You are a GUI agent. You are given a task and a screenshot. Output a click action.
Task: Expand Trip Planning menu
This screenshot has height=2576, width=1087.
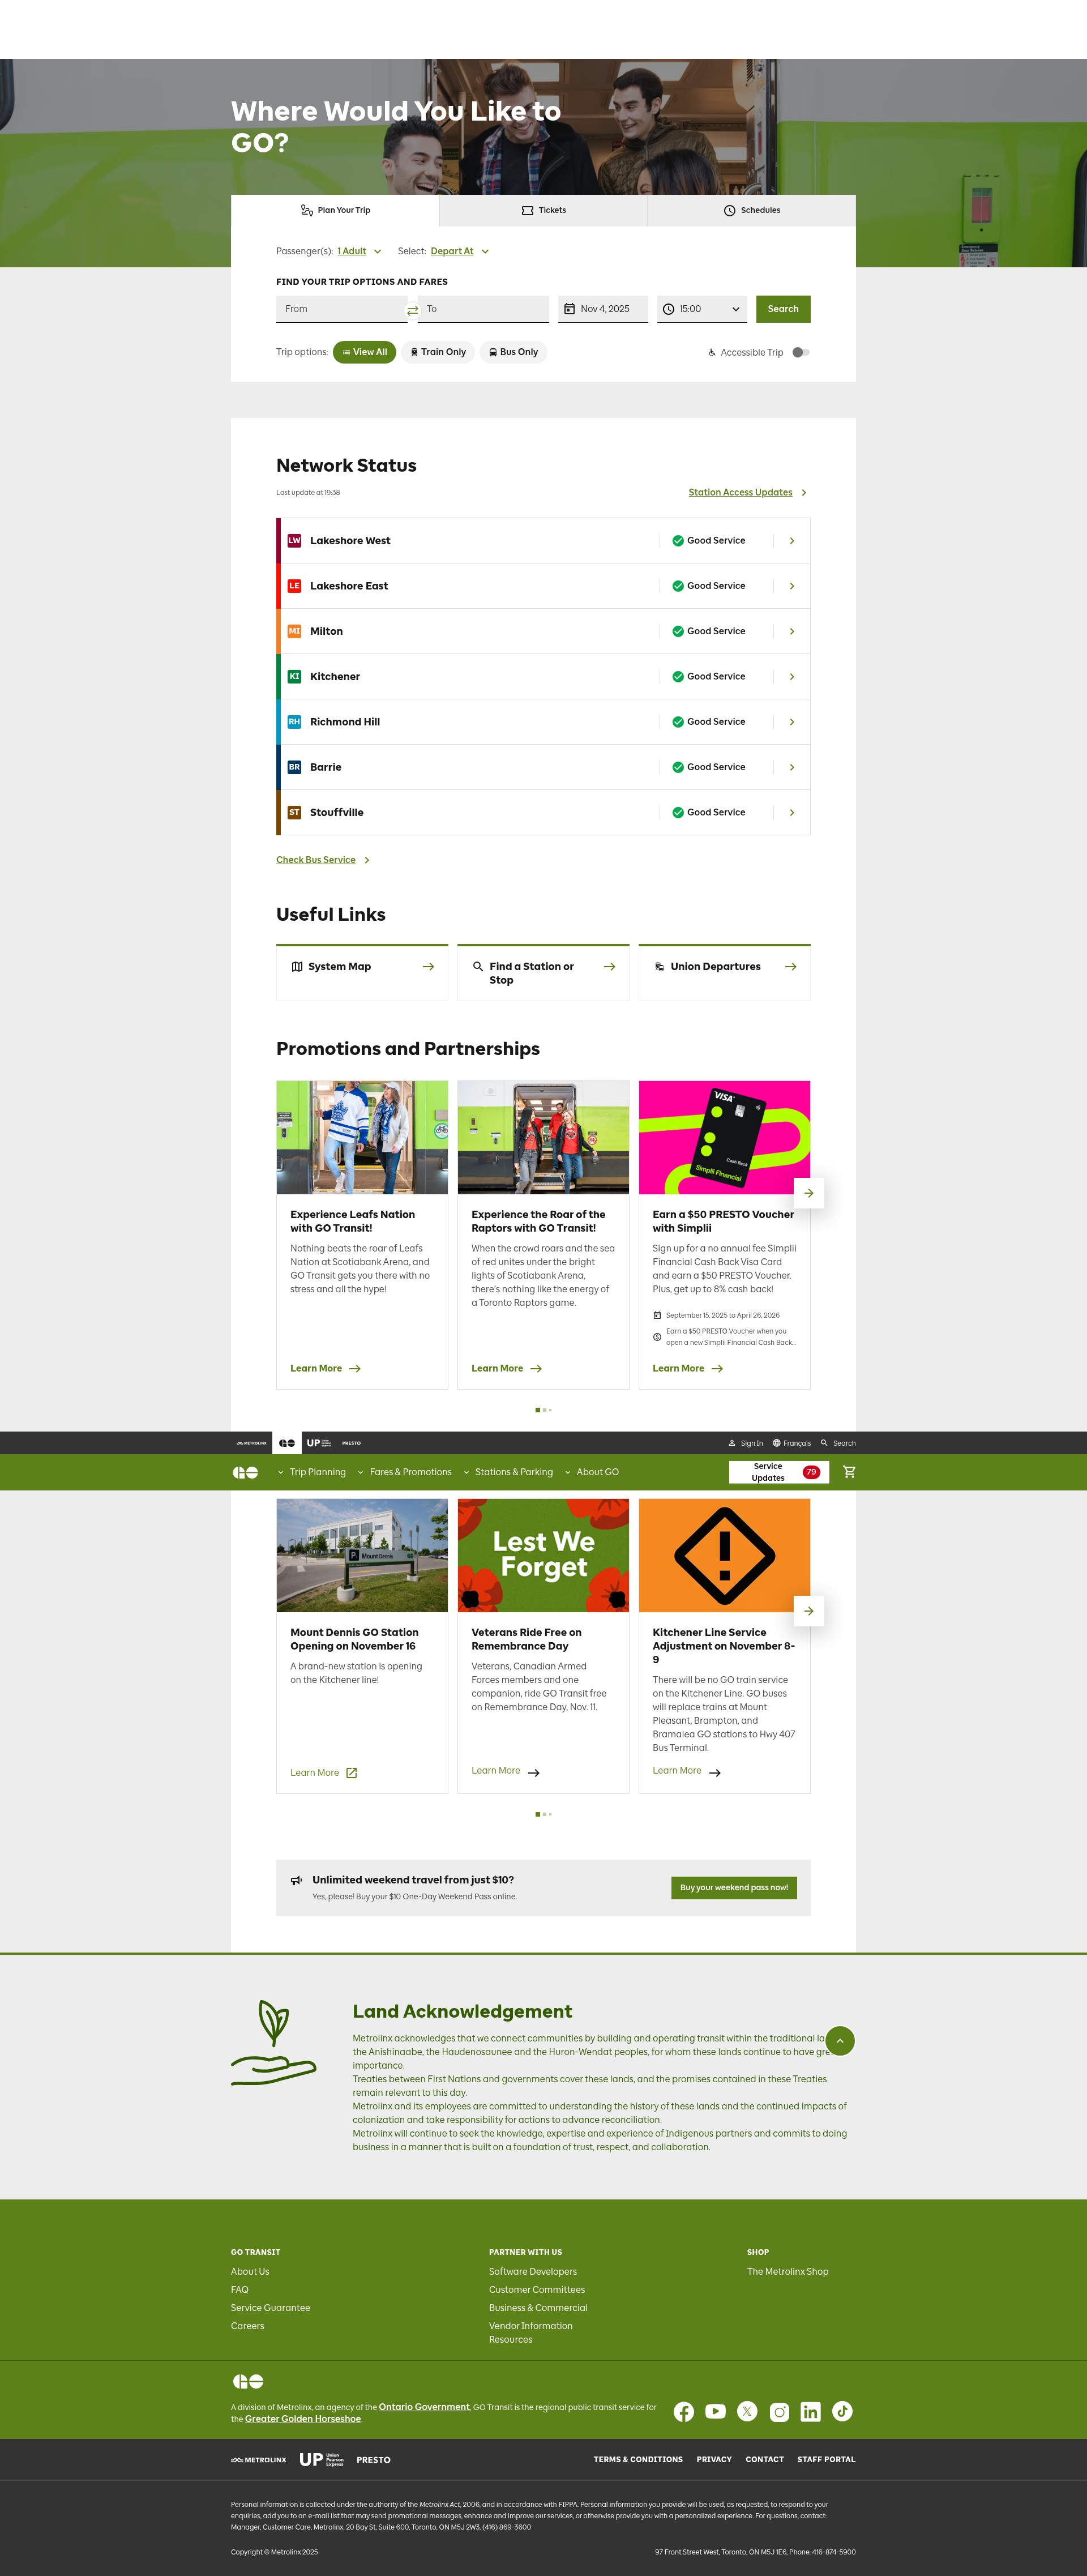[x=311, y=1472]
